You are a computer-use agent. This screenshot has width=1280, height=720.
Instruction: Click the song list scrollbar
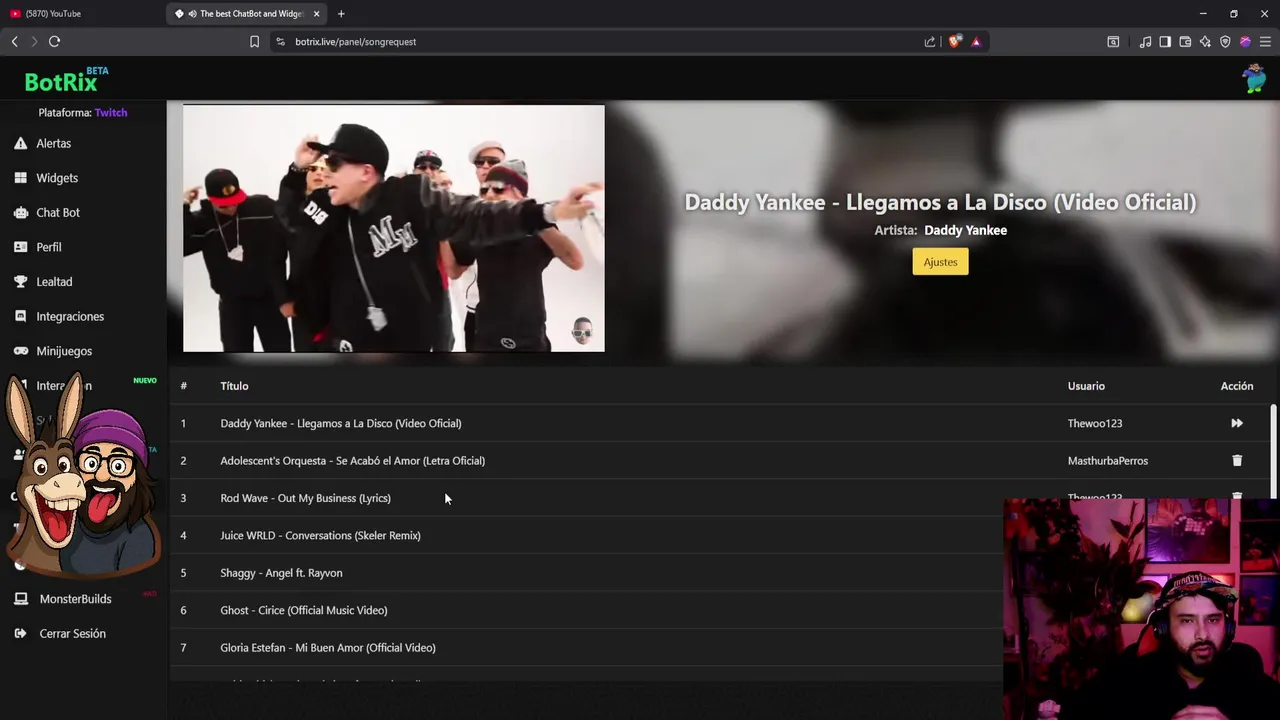[x=1273, y=450]
